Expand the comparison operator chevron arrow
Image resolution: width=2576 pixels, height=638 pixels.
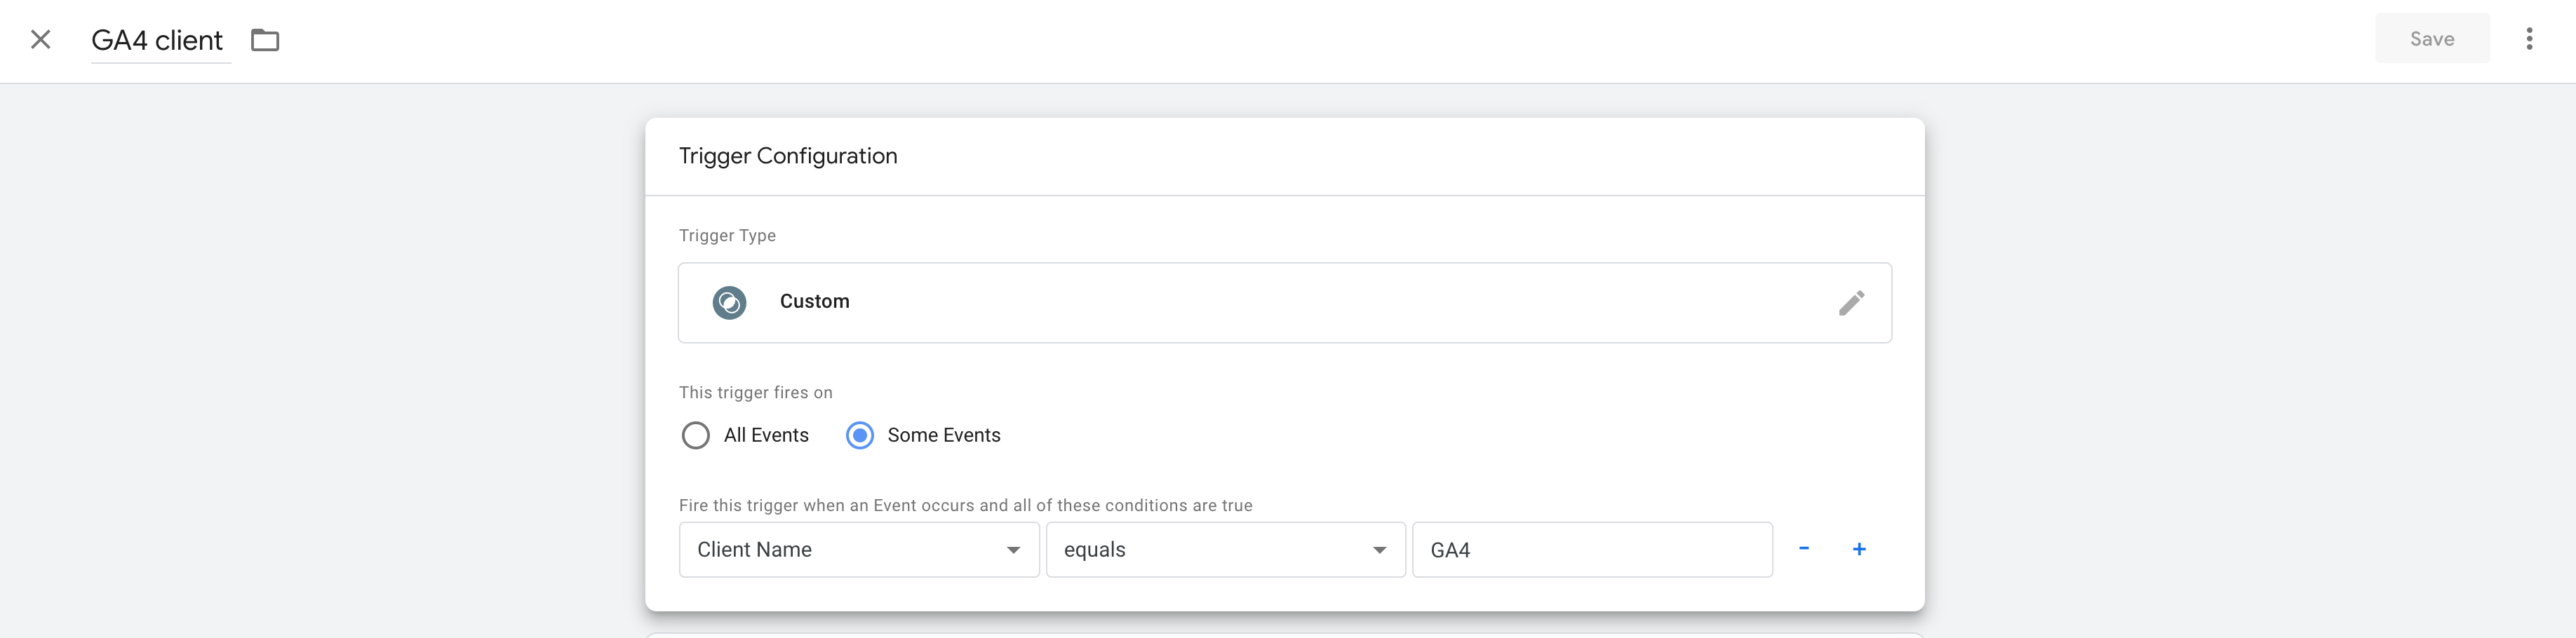1380,549
